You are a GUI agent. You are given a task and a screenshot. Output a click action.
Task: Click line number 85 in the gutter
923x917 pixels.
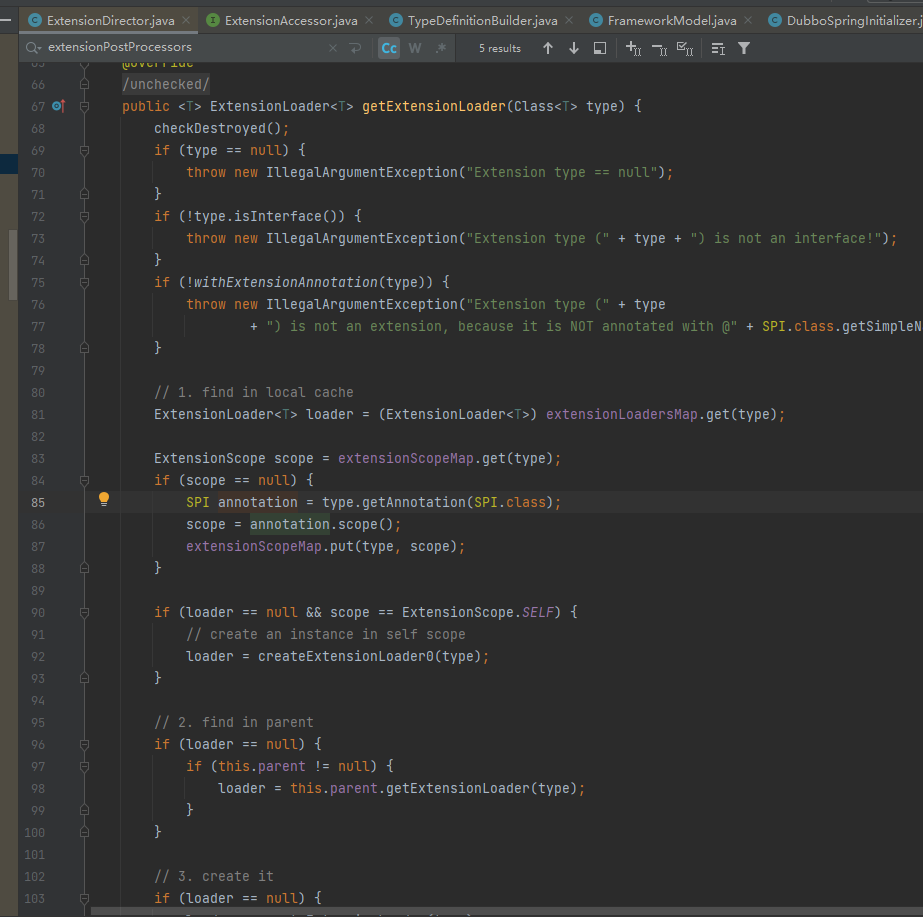38,503
